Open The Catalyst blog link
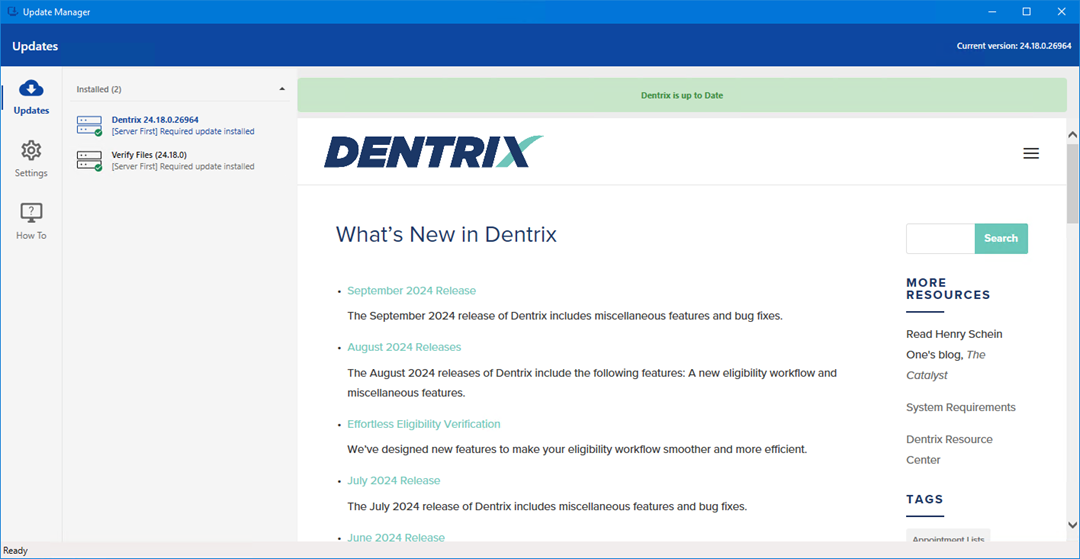This screenshot has width=1080, height=559. [x=946, y=366]
